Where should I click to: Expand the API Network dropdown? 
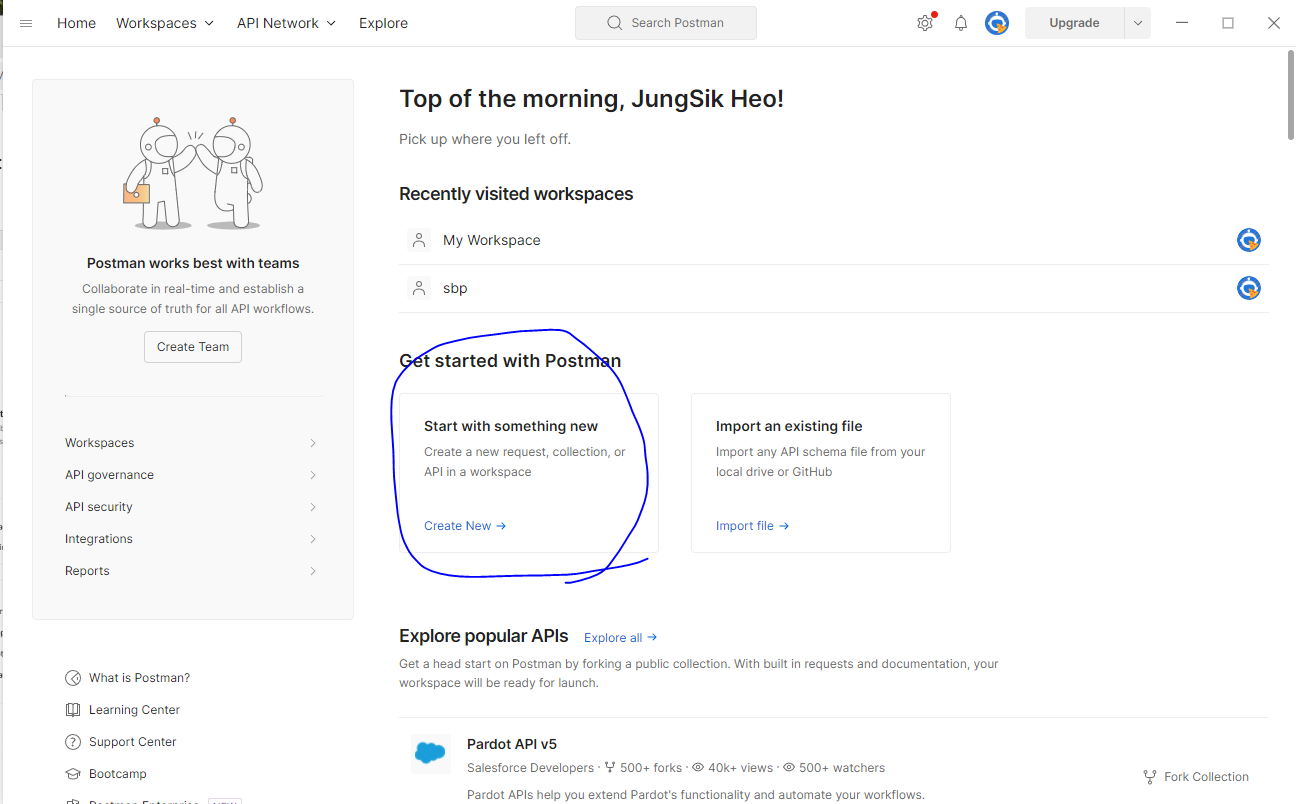click(x=286, y=23)
